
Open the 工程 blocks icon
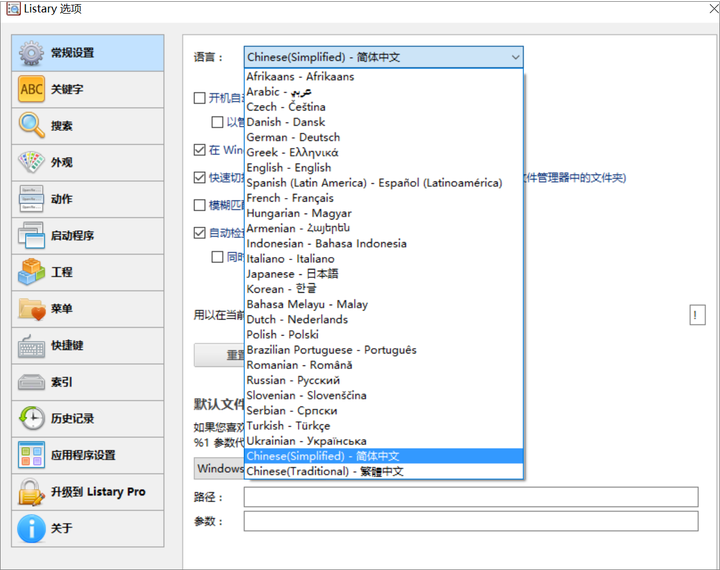31,272
